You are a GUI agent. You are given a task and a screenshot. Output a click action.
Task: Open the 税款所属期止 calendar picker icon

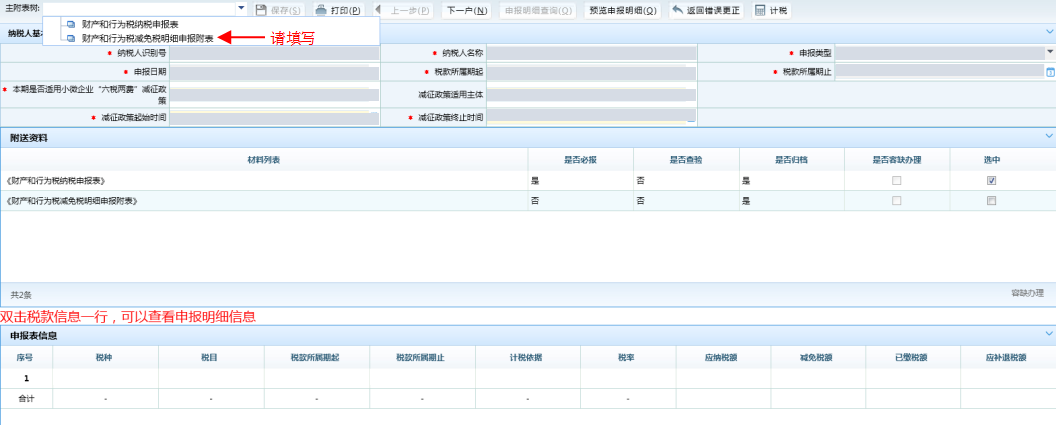[1051, 72]
